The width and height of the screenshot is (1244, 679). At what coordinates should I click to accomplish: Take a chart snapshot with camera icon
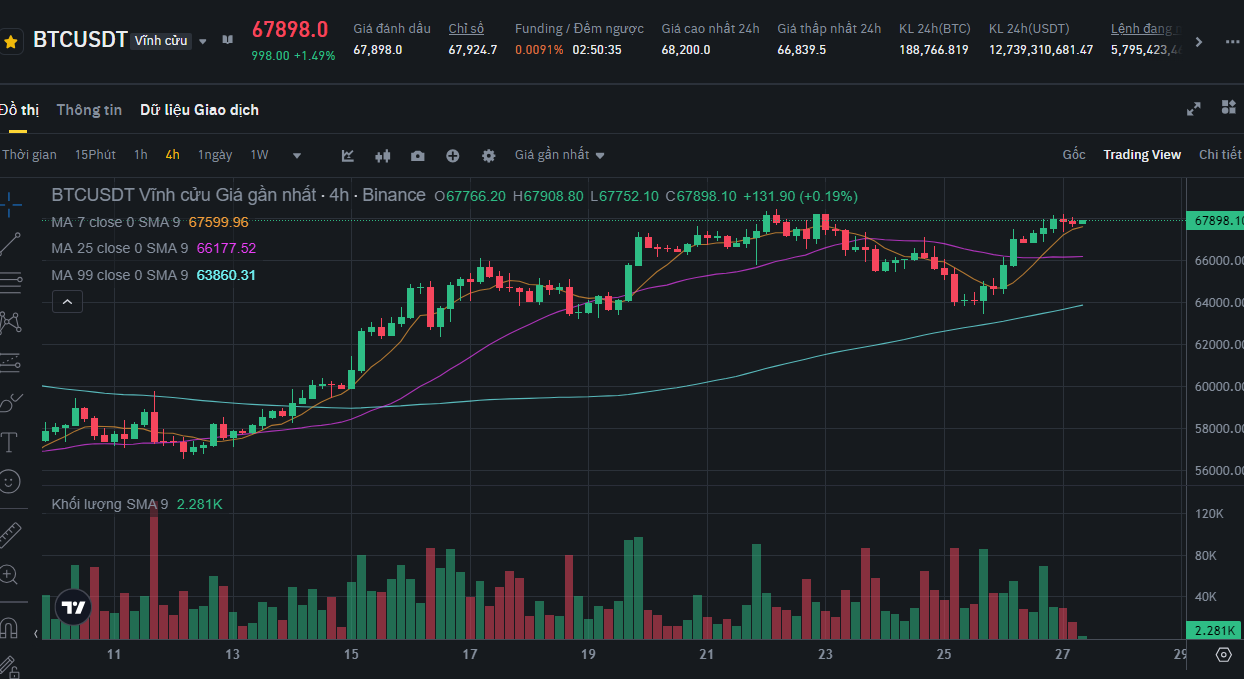417,156
